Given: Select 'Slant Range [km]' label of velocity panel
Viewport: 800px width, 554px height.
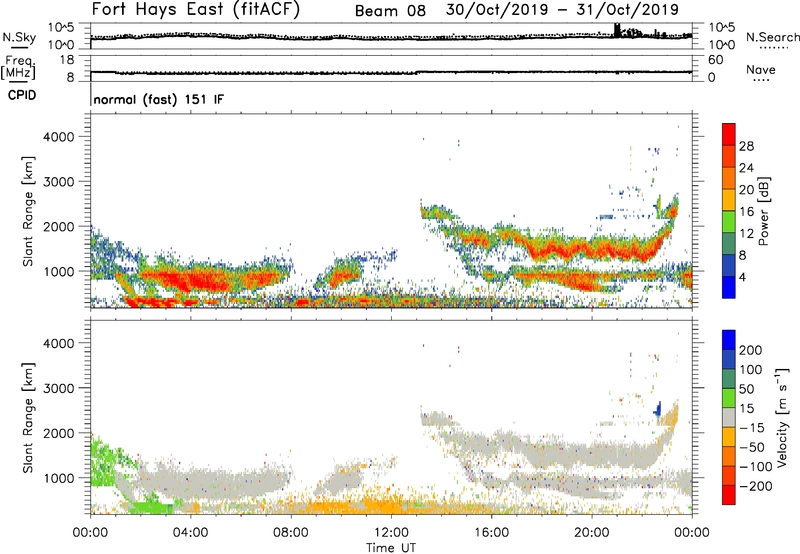Looking at the screenshot, I should coord(28,418).
